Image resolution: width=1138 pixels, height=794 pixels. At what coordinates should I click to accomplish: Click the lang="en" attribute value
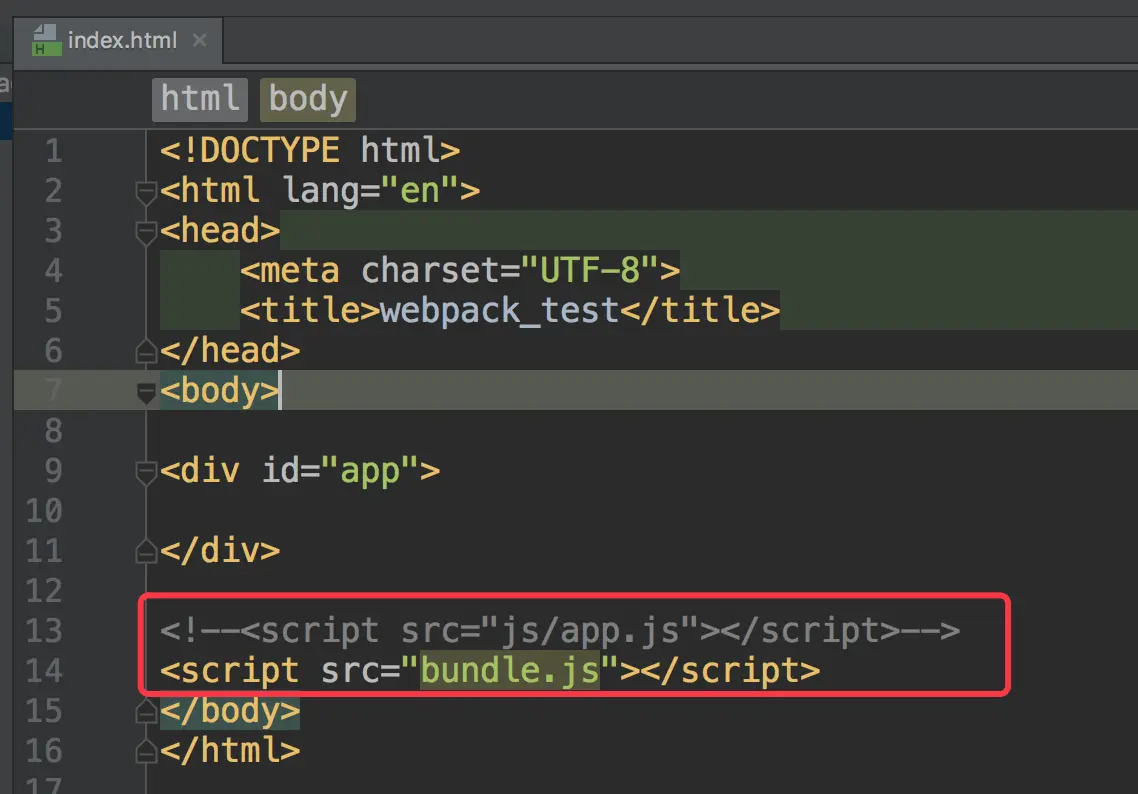420,191
